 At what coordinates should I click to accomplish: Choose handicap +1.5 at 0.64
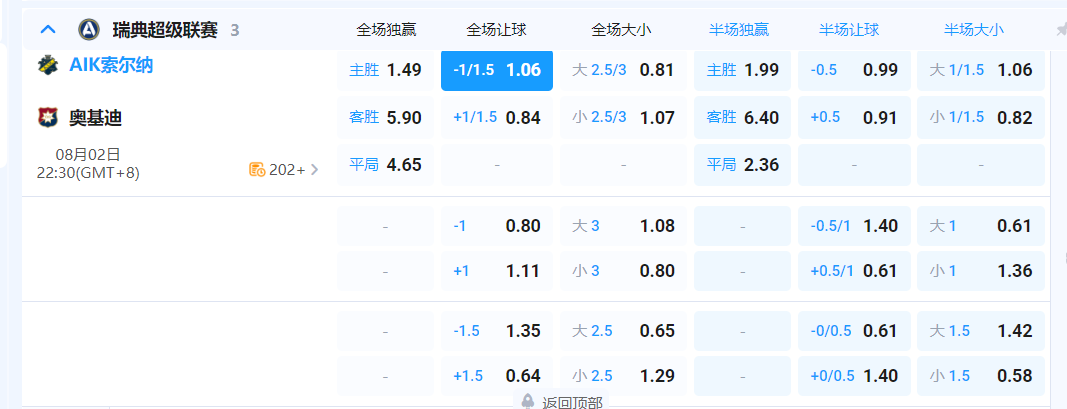497,376
